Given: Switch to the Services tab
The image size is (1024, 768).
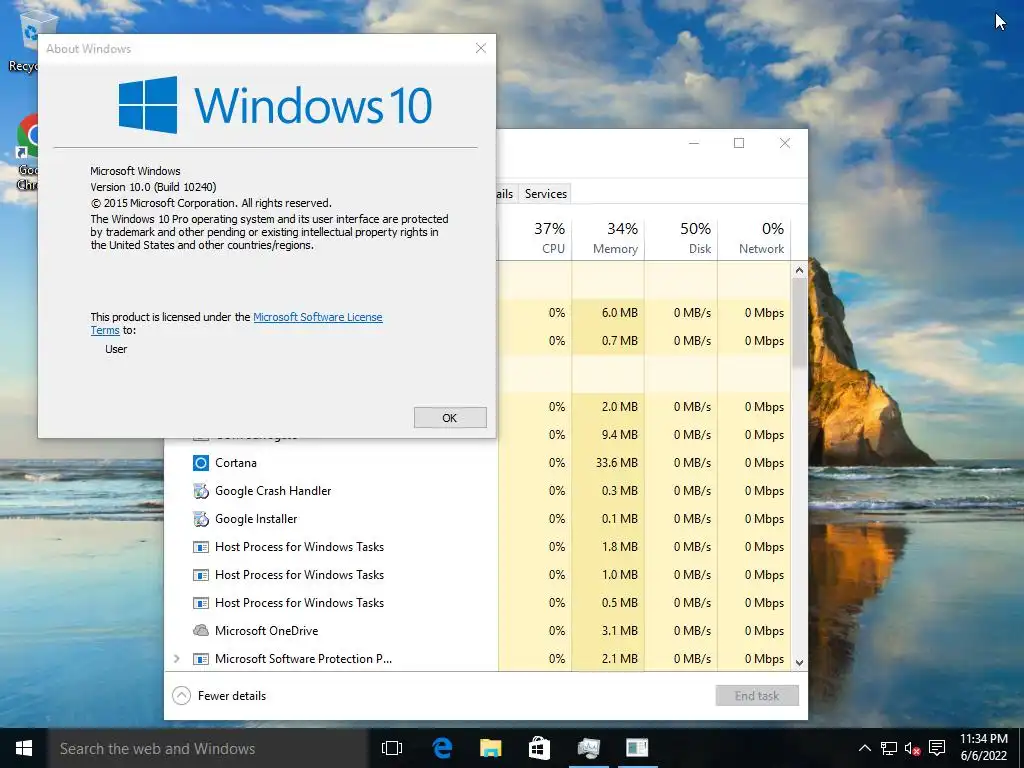Looking at the screenshot, I should [546, 194].
